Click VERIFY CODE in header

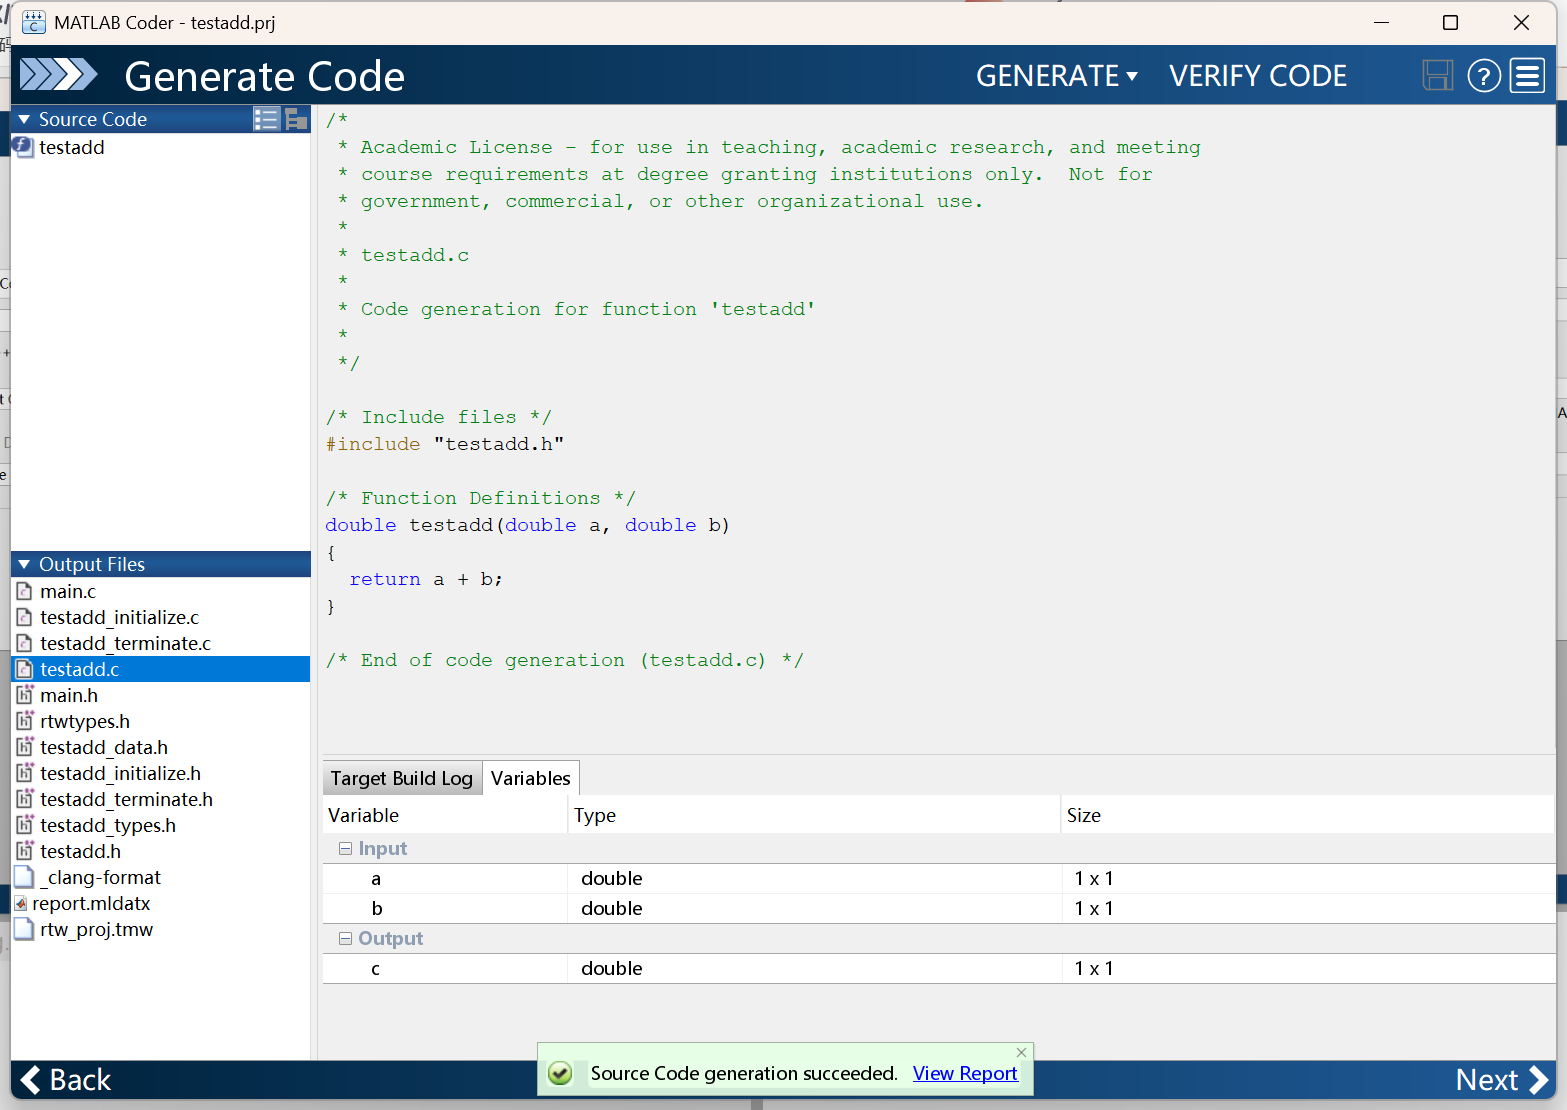1258,76
